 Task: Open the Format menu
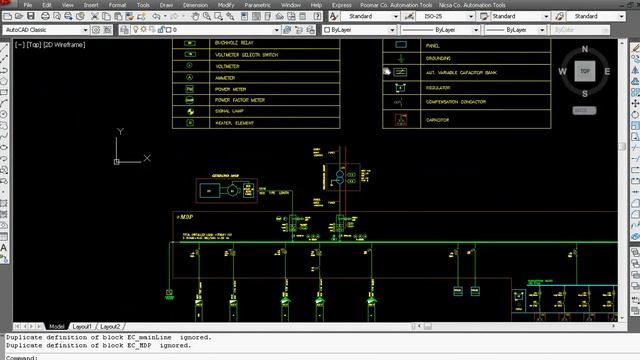(x=117, y=5)
